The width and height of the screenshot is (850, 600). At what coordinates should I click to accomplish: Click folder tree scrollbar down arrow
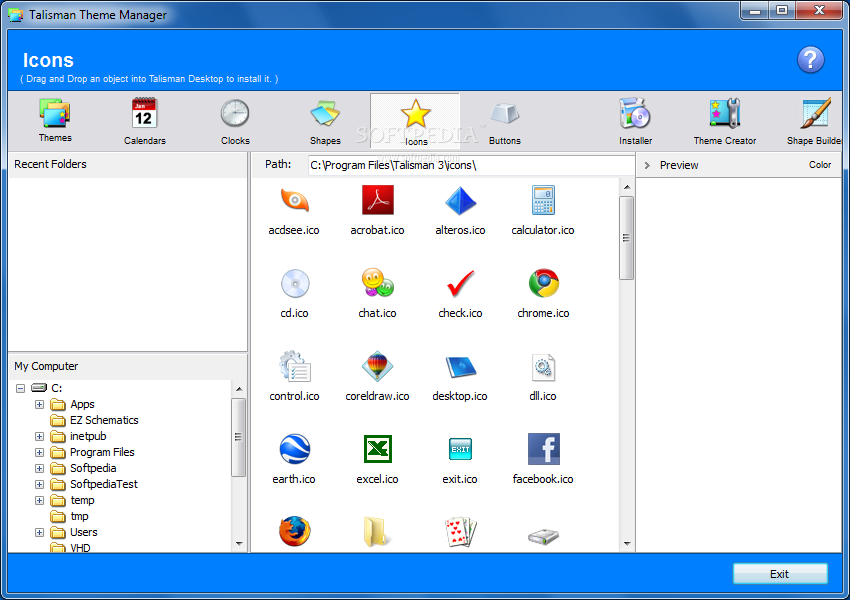[x=239, y=543]
